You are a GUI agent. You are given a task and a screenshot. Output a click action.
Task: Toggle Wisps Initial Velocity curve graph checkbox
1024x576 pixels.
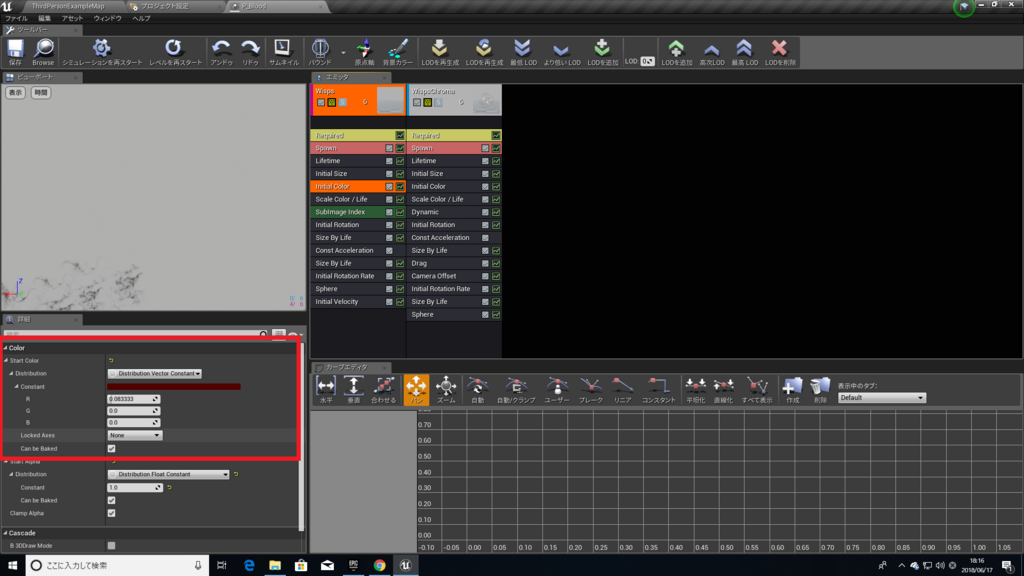point(400,302)
